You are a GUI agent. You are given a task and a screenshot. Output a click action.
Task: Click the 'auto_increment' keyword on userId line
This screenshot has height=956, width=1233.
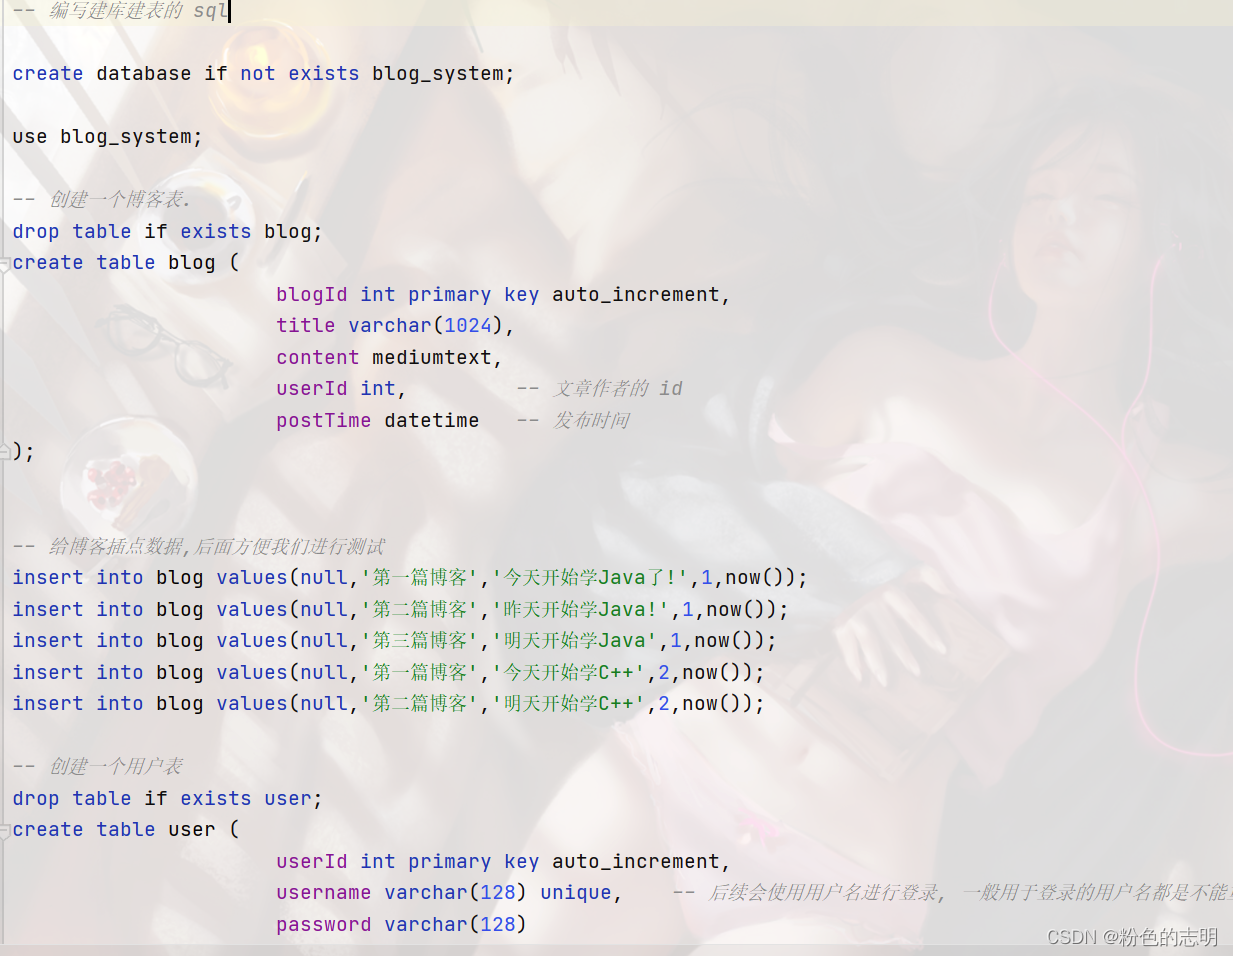point(636,862)
